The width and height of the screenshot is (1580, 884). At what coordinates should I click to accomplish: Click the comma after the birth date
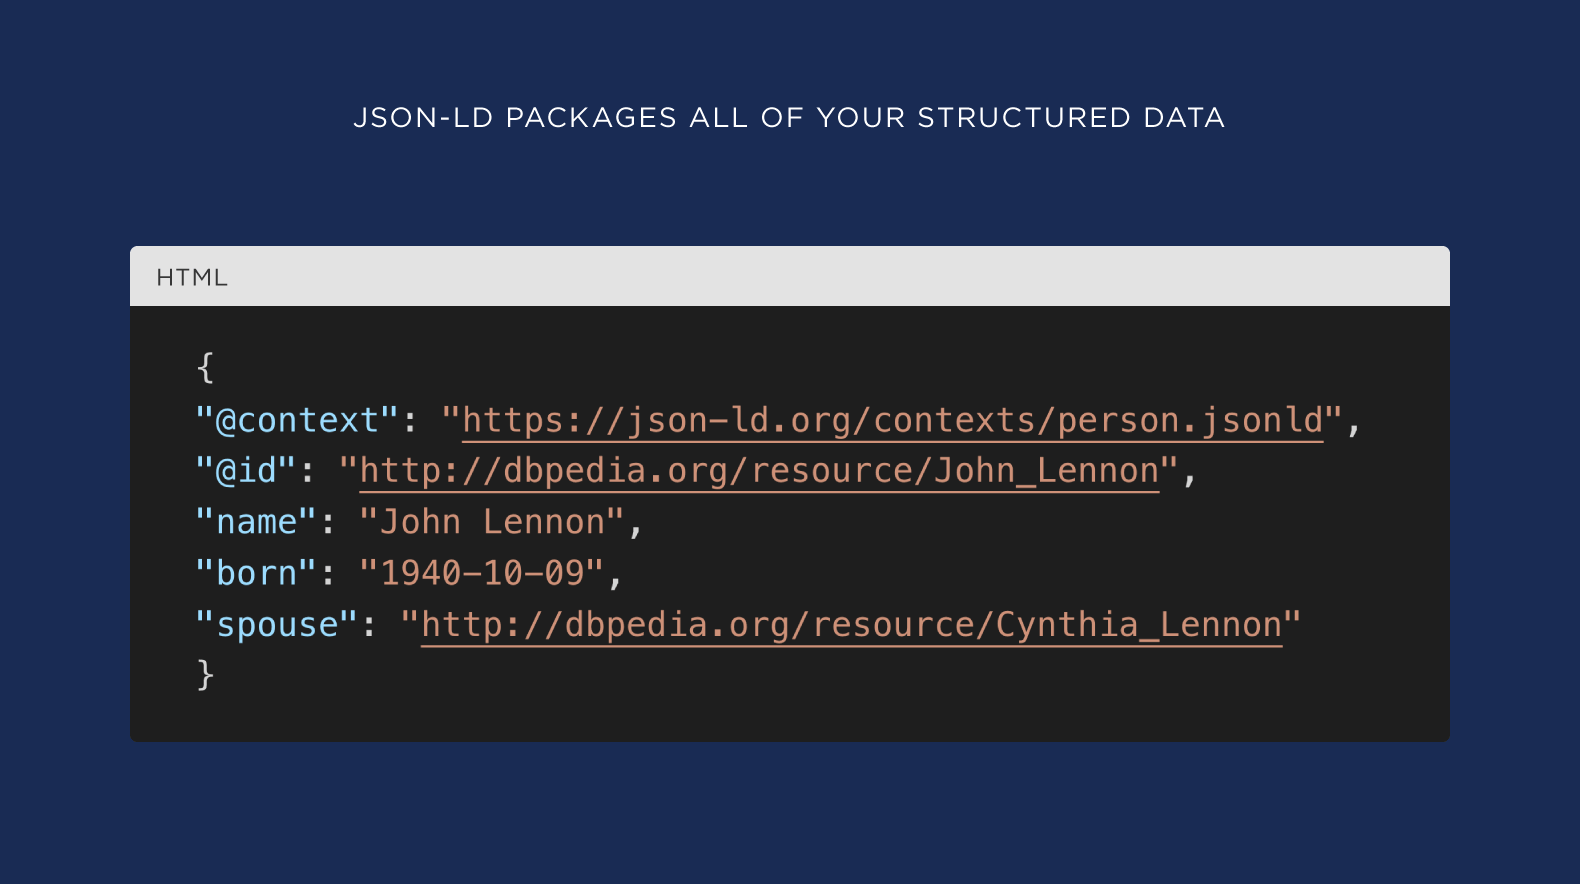click(615, 580)
